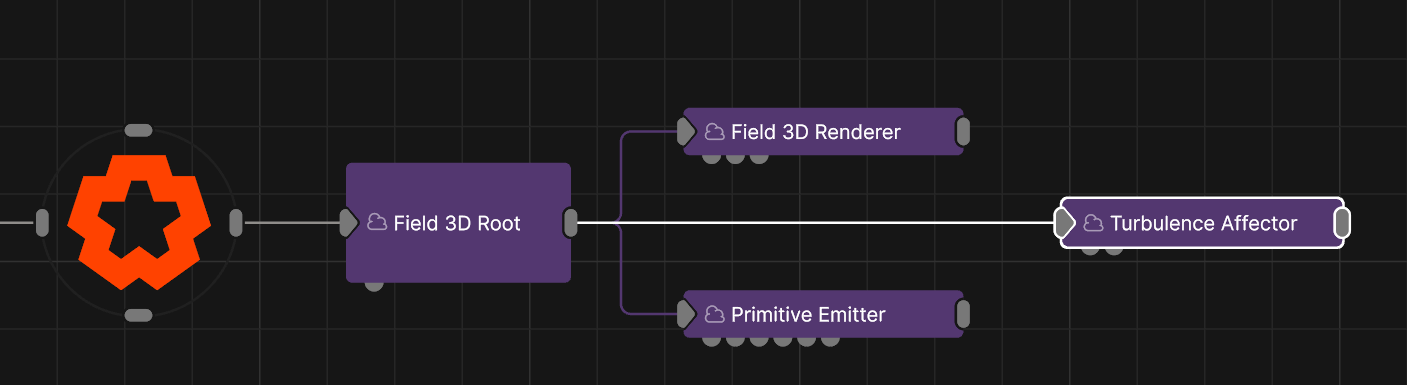Click last bottom port of Primitive Emitter
The width and height of the screenshot is (1407, 385).
(830, 341)
